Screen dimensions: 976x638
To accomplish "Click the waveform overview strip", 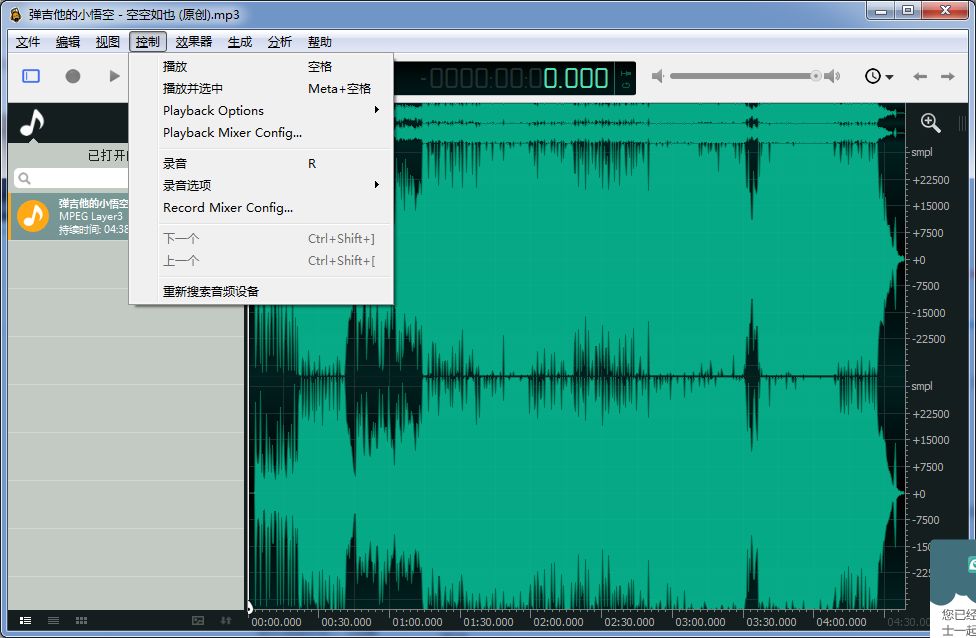I will click(649, 123).
